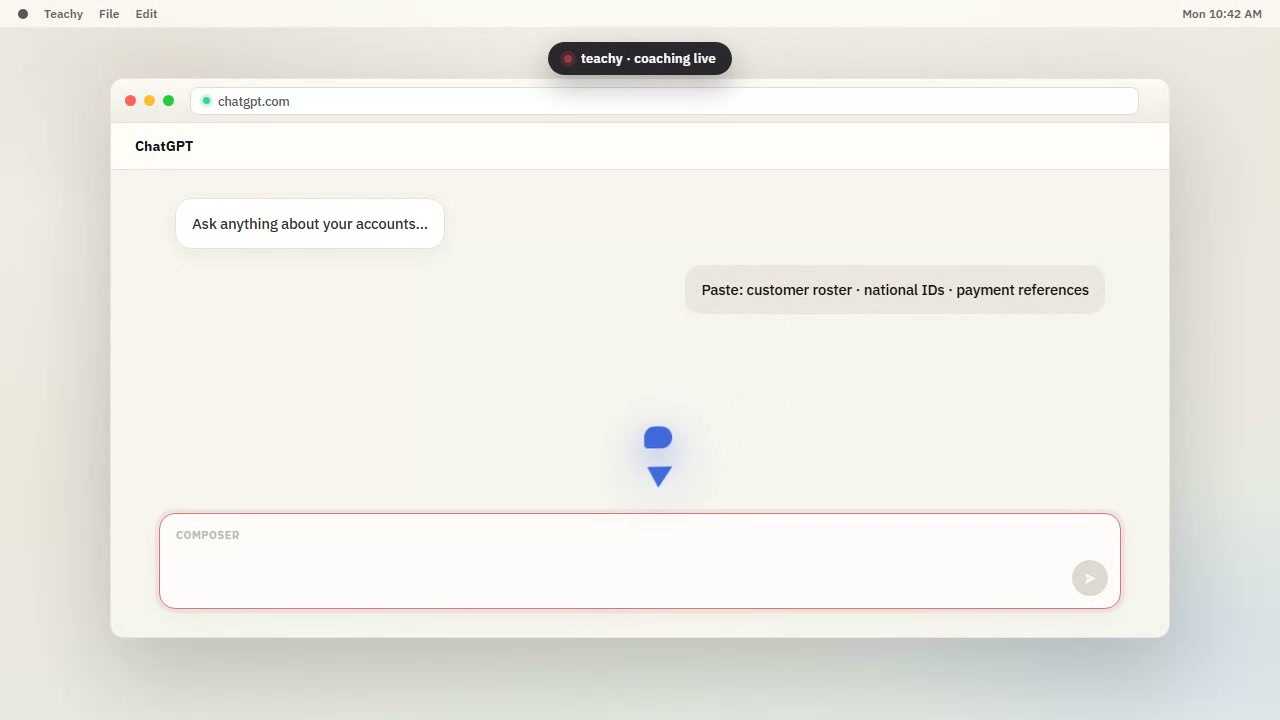This screenshot has width=1280, height=720.
Task: Maximize browser window with green button
Action: click(168, 101)
